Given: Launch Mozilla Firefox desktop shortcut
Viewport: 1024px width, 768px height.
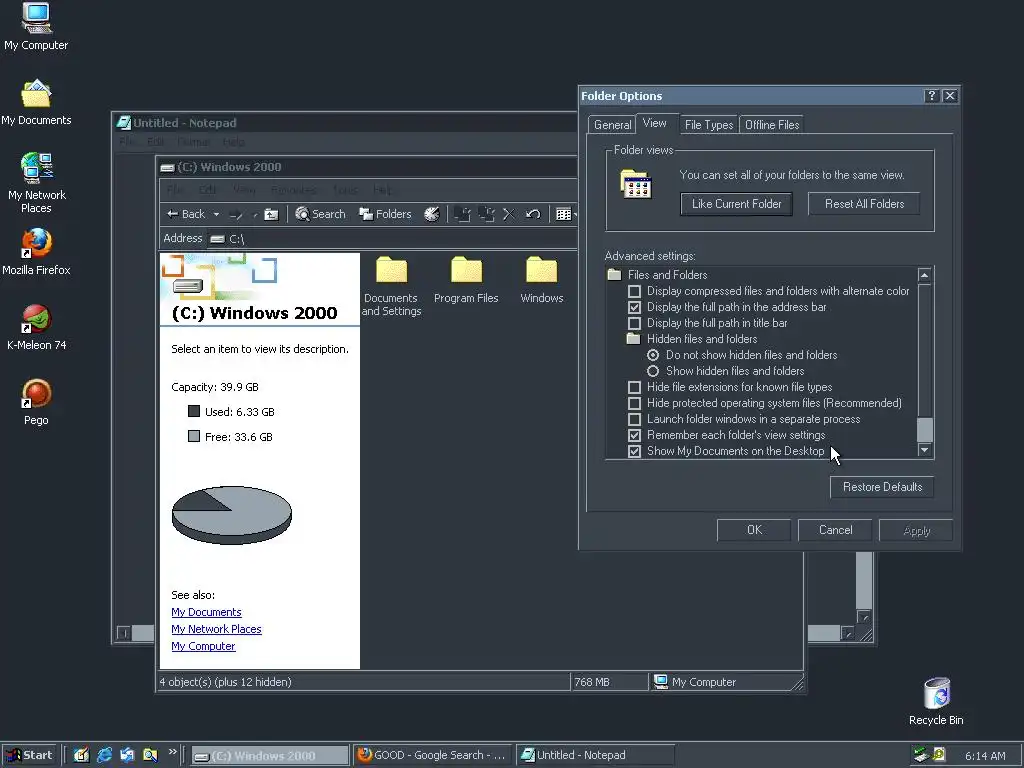Looking at the screenshot, I should coord(36,251).
